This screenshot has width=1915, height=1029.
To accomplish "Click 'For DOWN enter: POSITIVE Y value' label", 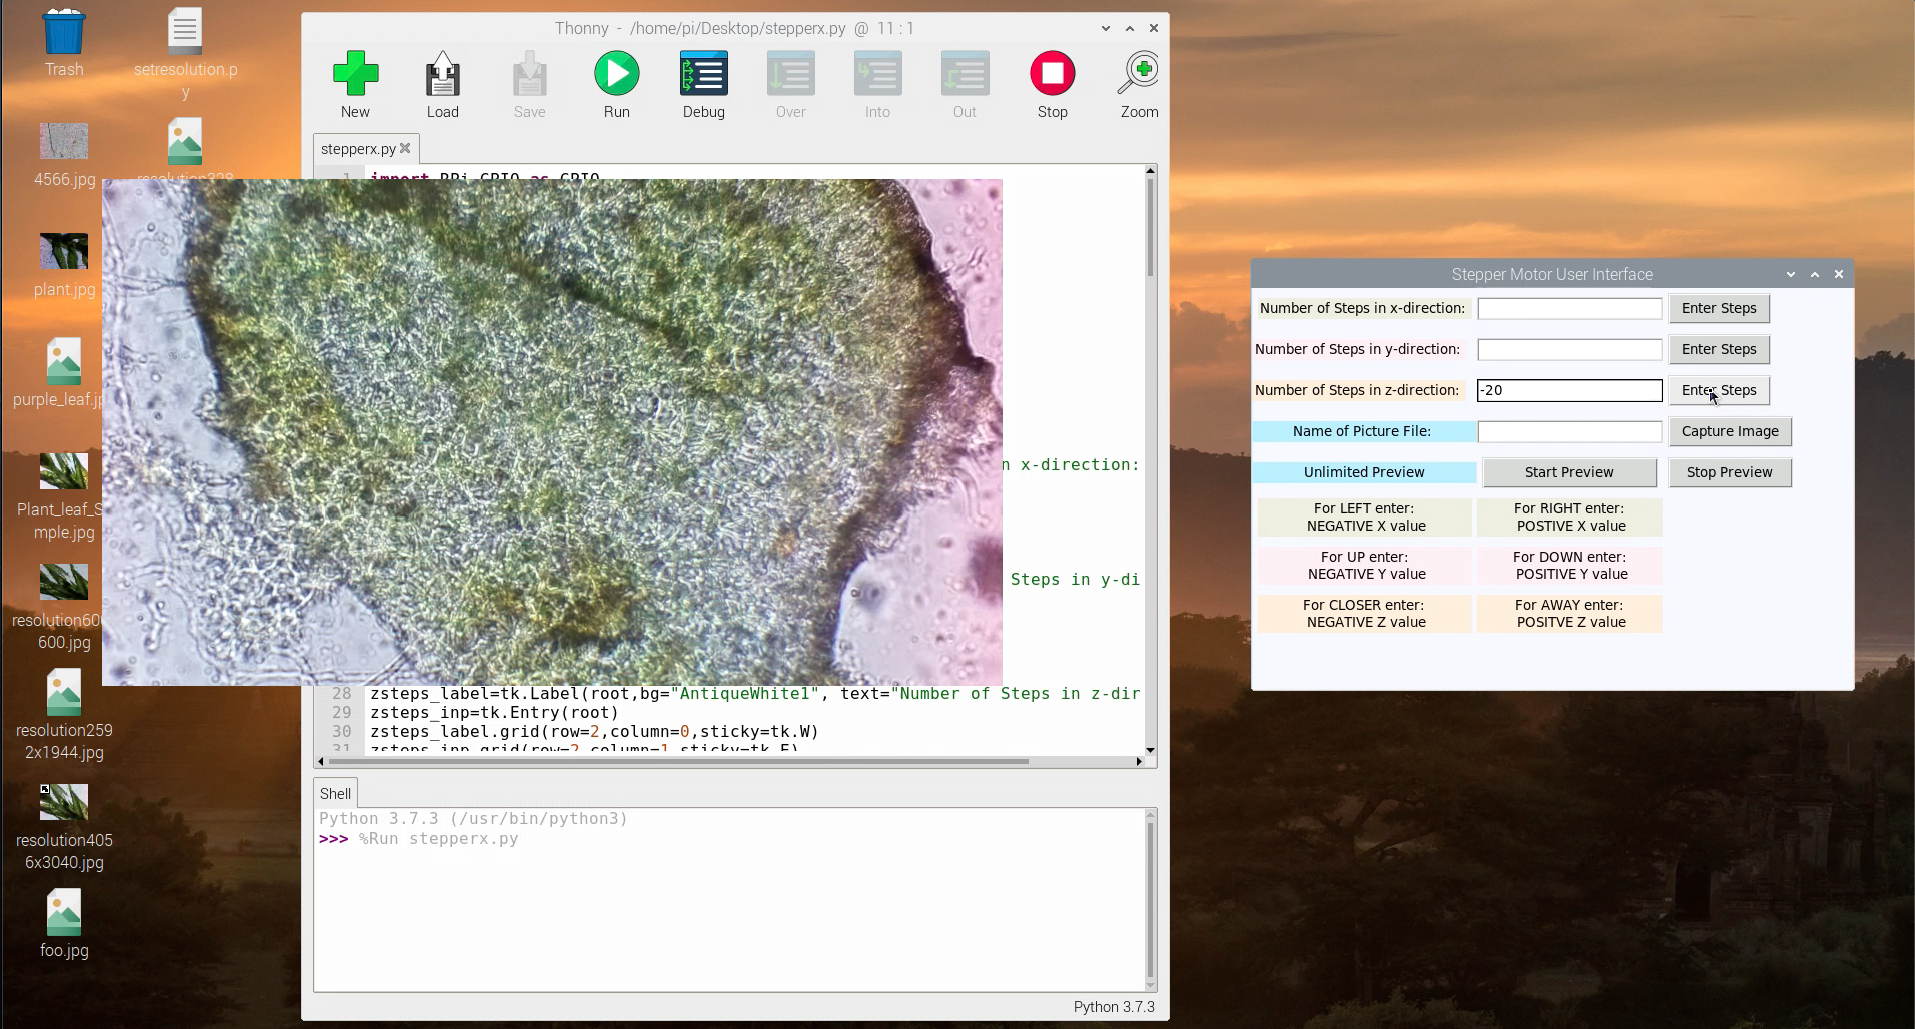I will [x=1569, y=565].
